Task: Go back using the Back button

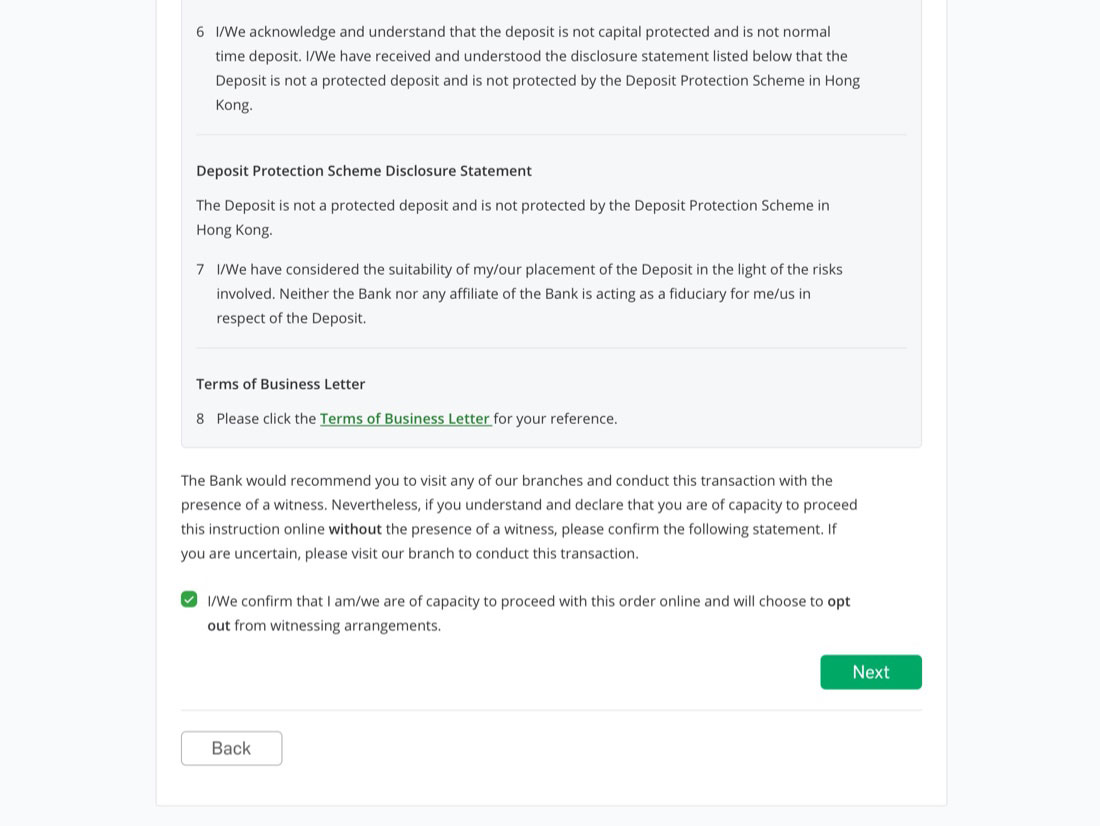Action: click(x=232, y=748)
